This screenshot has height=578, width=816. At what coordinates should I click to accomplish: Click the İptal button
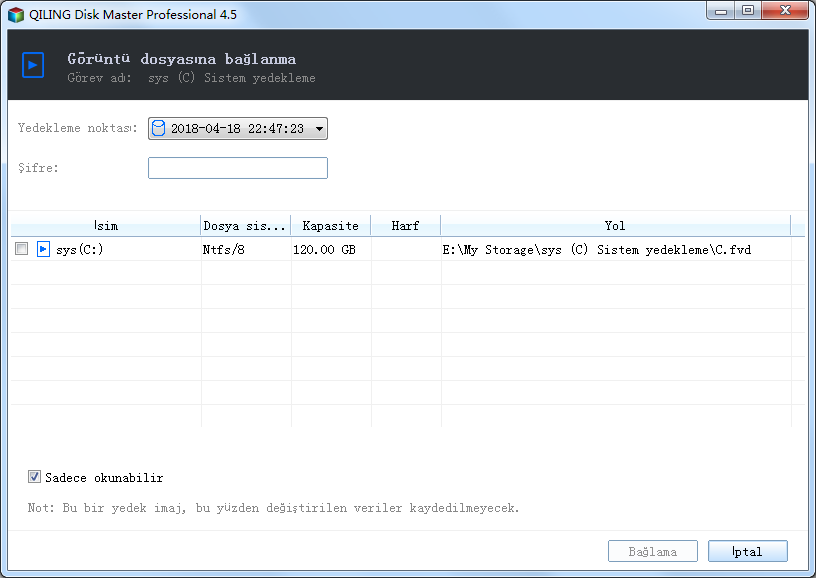click(748, 551)
